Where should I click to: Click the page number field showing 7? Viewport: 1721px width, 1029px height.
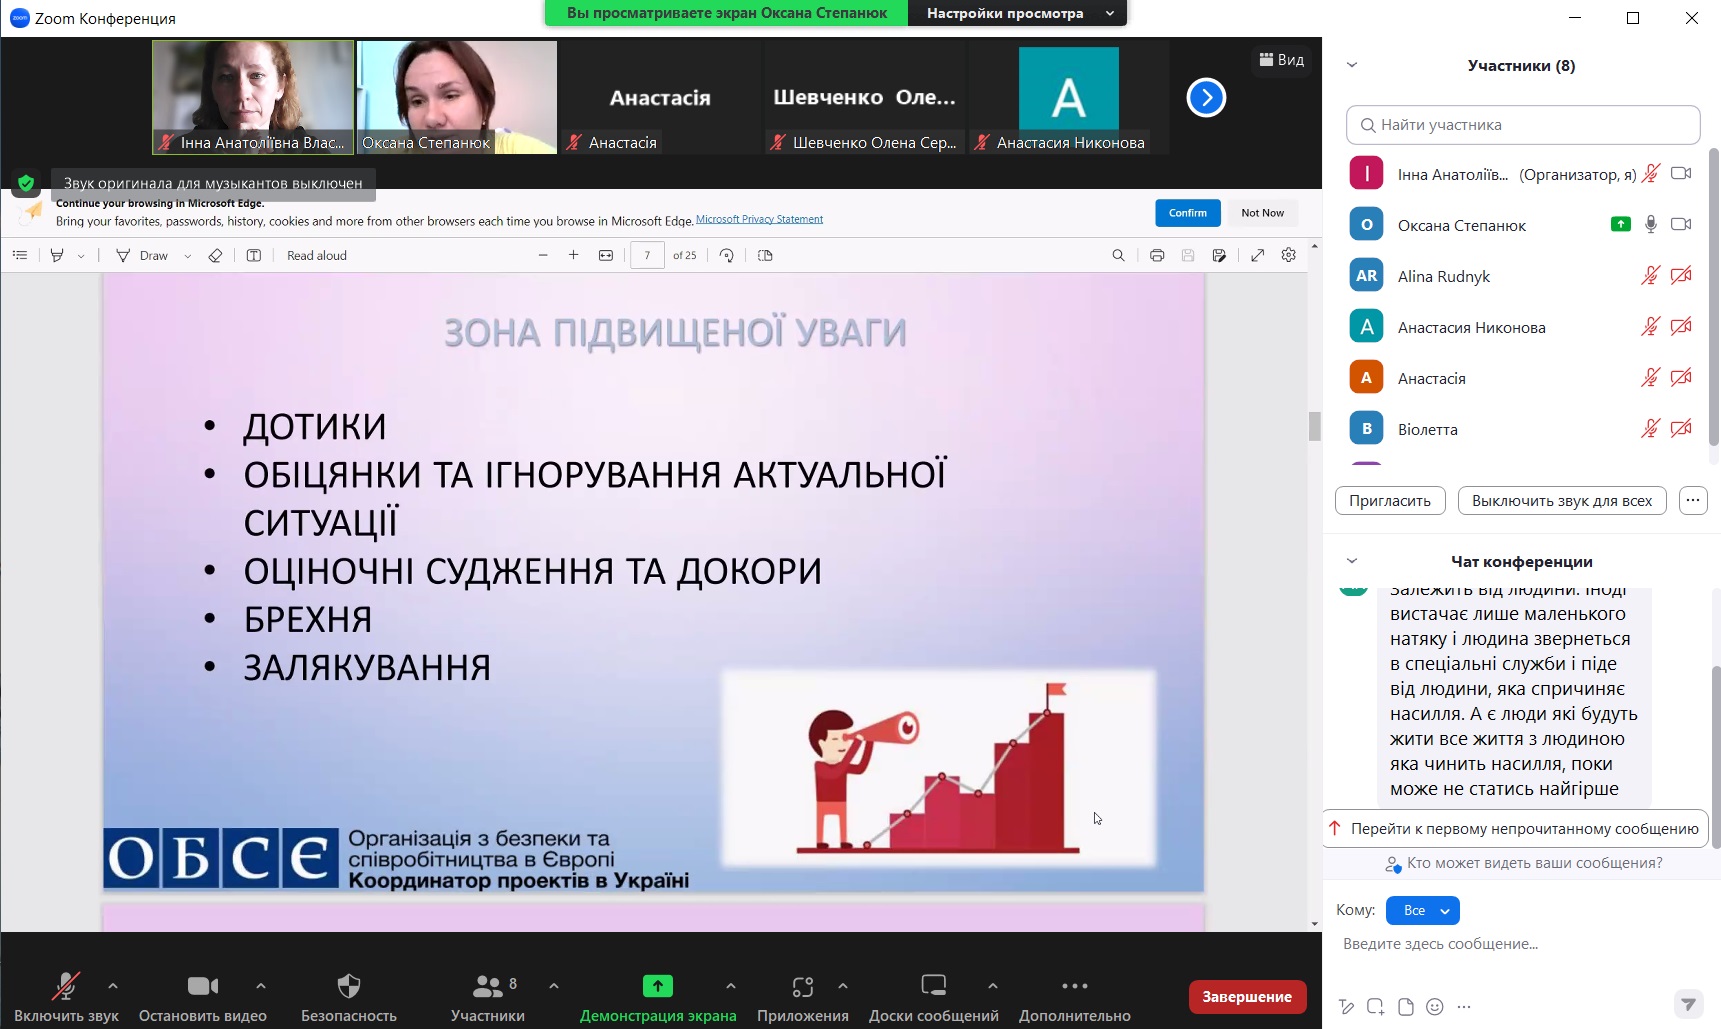(647, 255)
